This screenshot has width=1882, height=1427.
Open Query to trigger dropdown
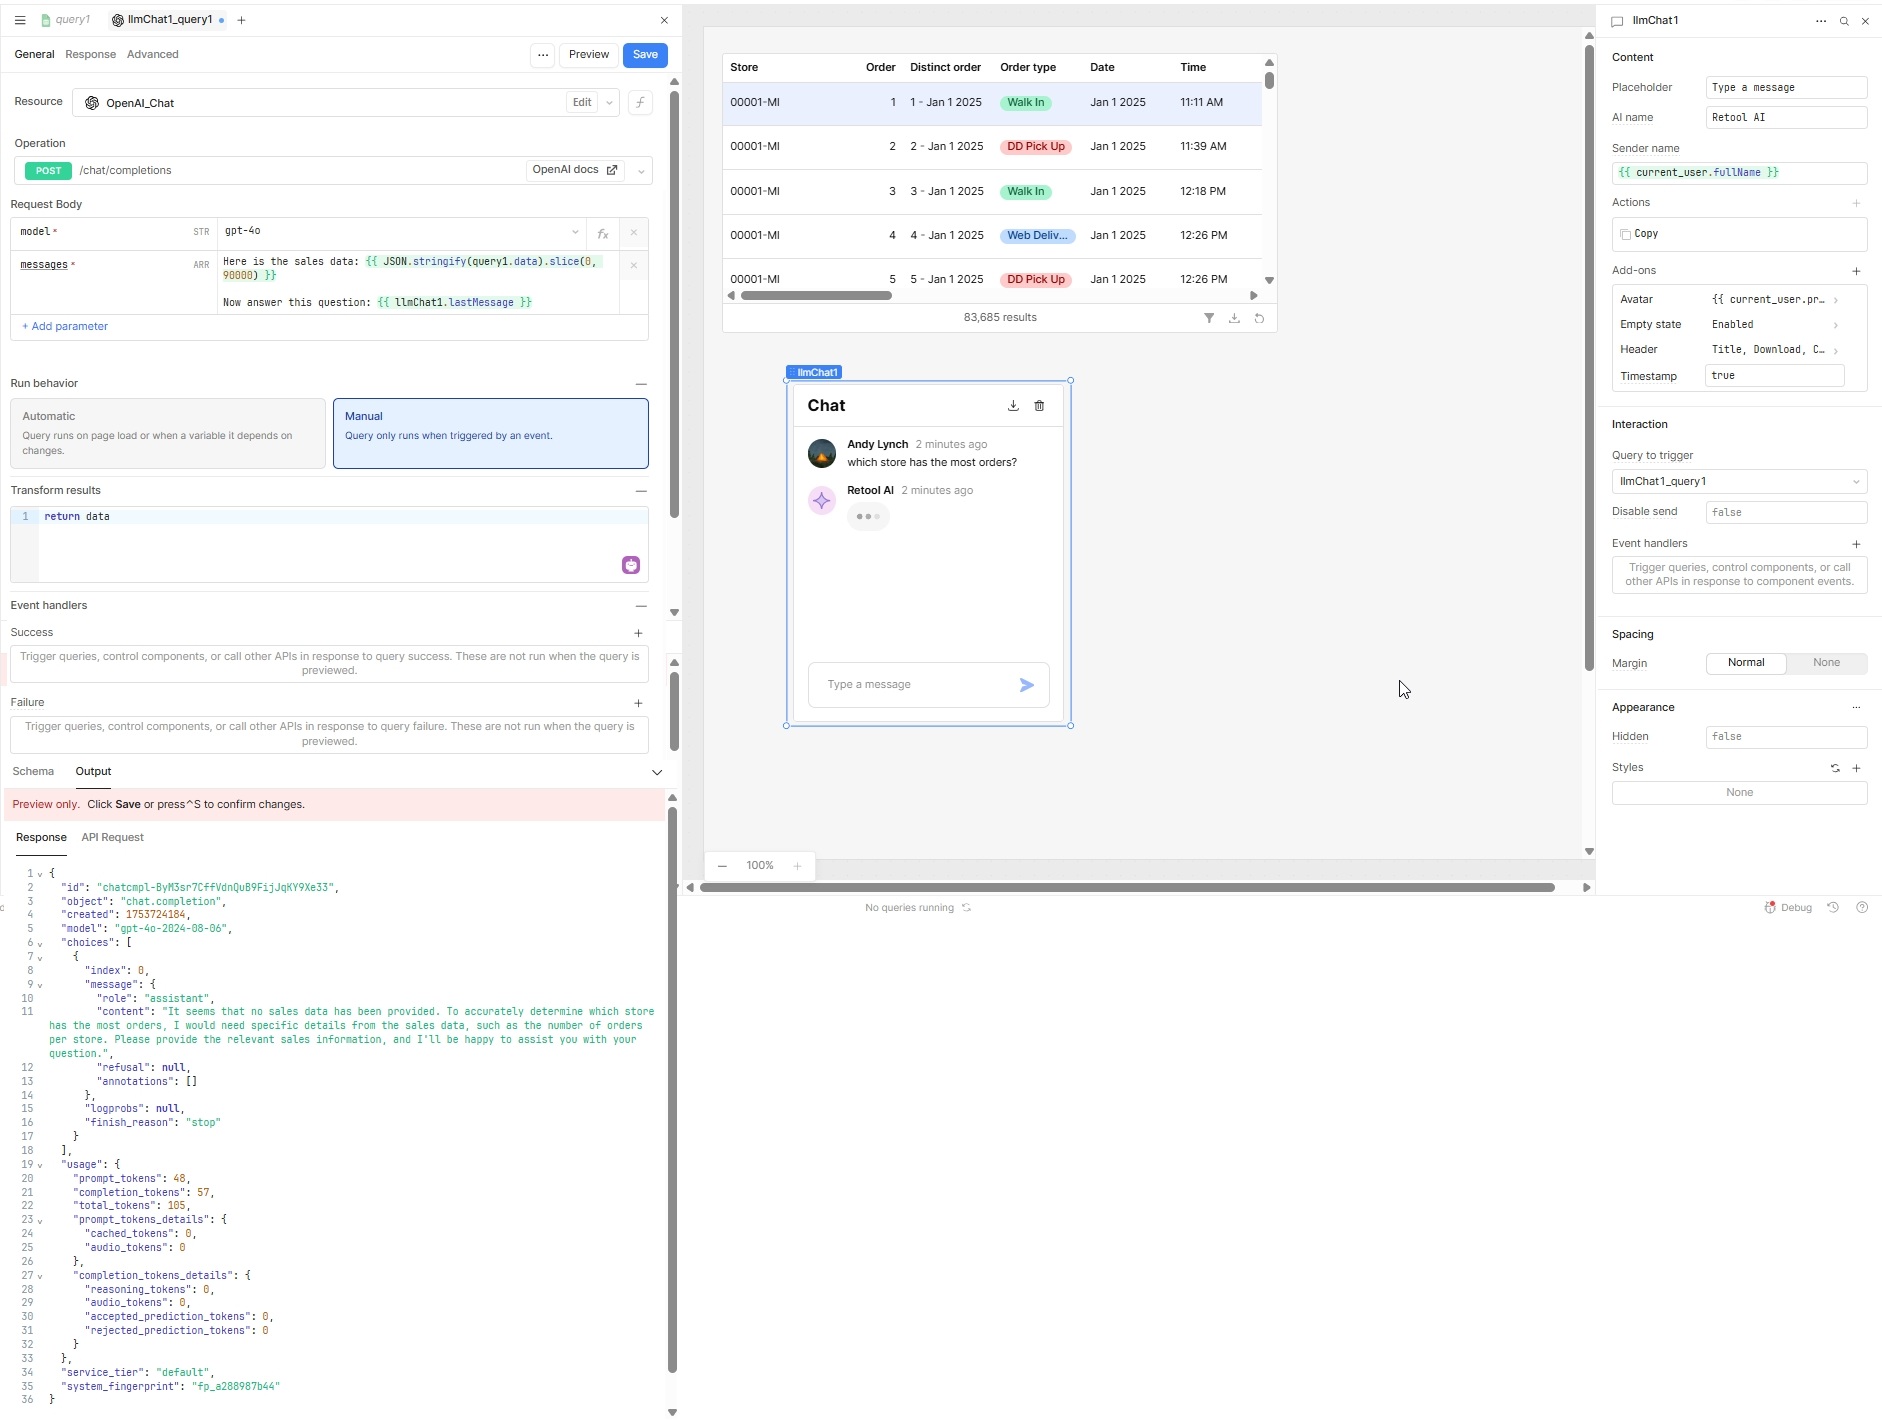click(1739, 482)
